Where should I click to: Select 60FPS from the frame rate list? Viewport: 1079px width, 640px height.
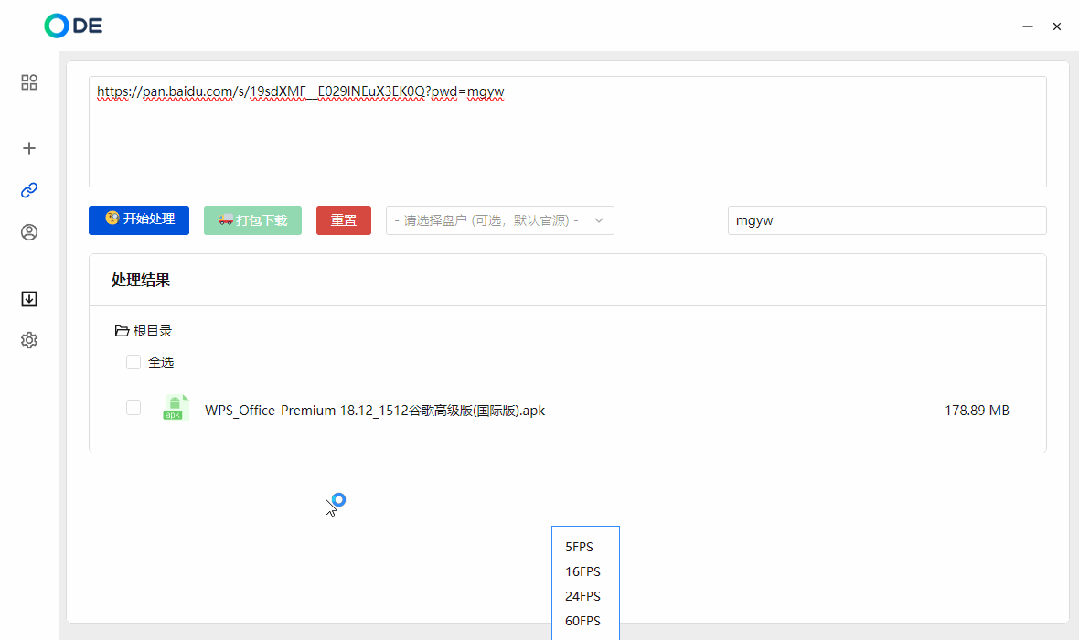[x=583, y=620]
